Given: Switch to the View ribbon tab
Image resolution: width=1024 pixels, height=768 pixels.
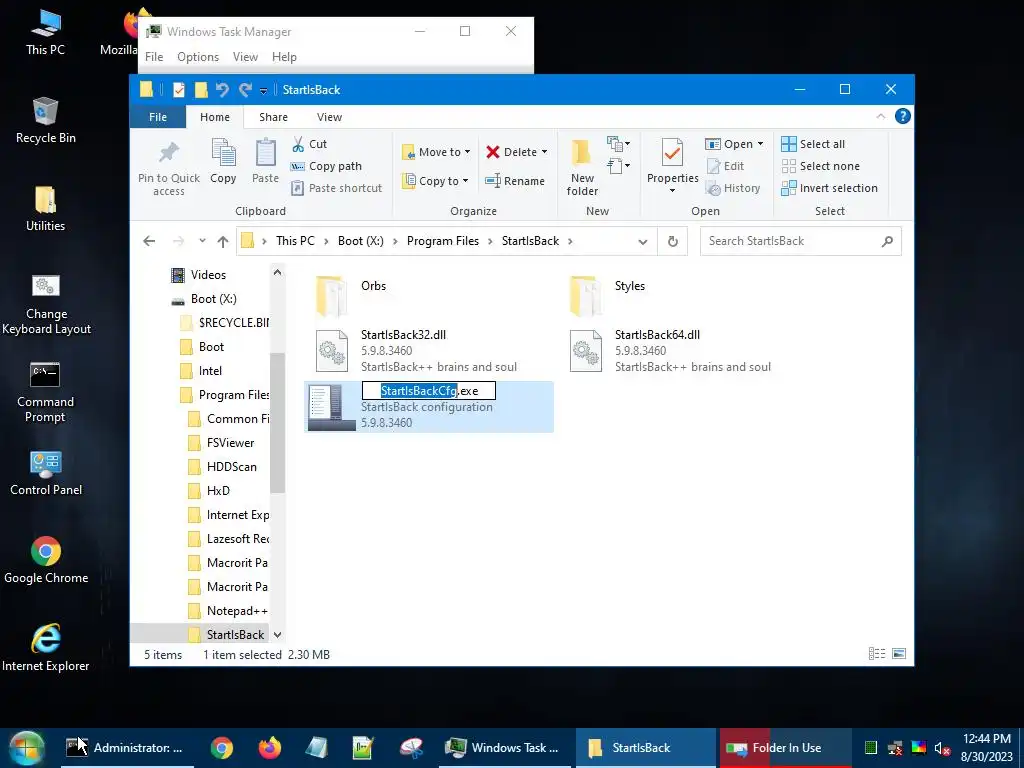Looking at the screenshot, I should click(x=329, y=117).
